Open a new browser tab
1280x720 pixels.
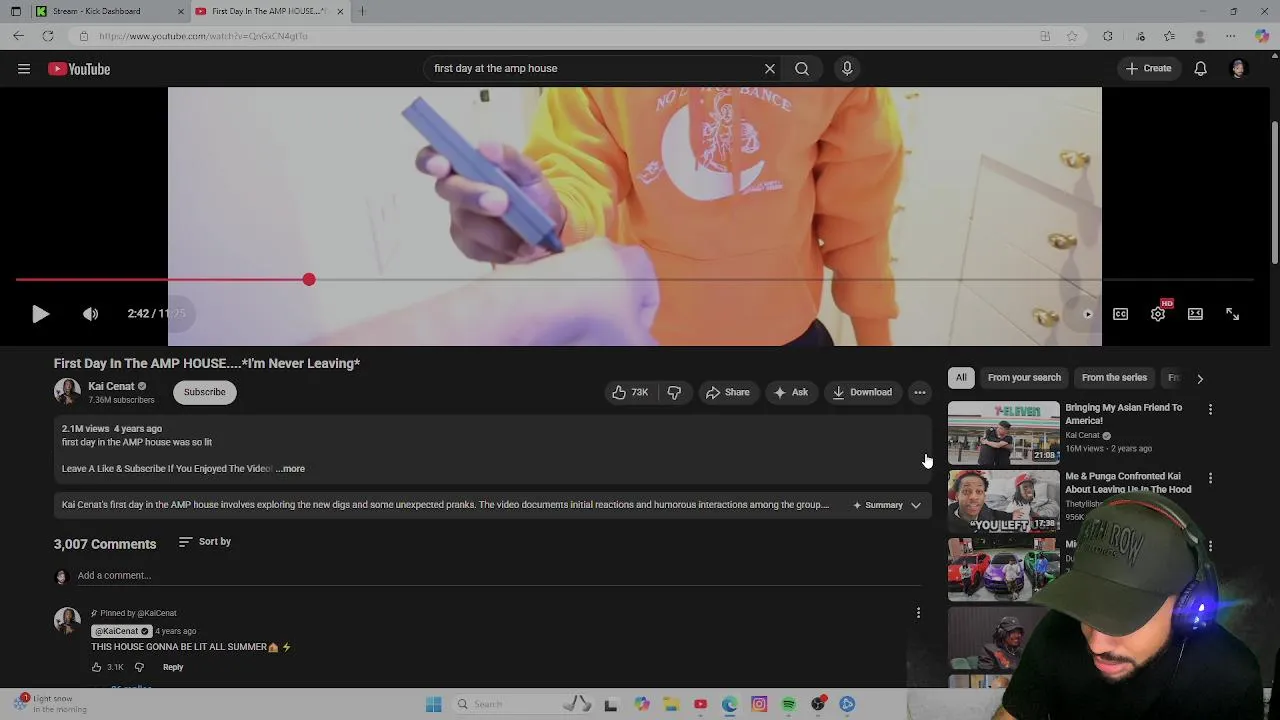(362, 11)
